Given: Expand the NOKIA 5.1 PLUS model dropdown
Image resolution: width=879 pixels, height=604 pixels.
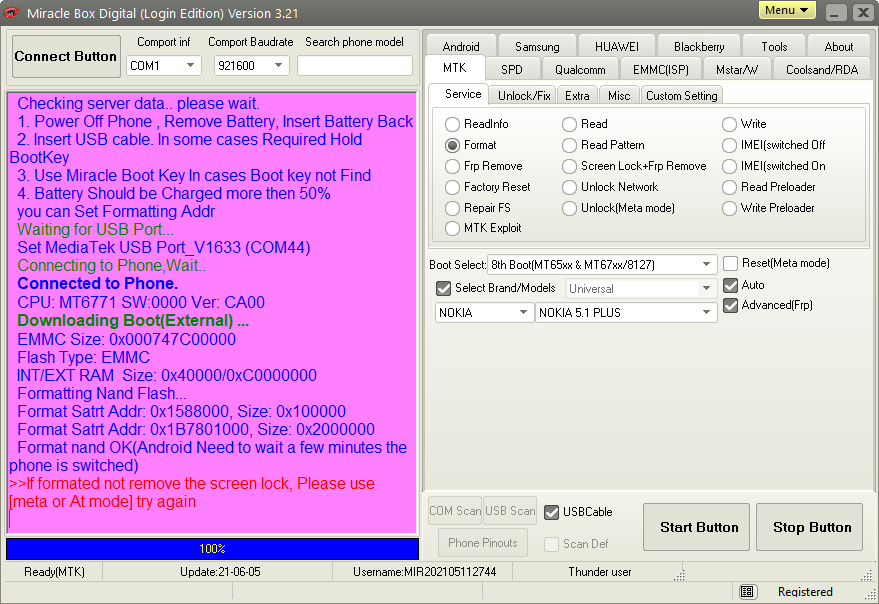Looking at the screenshot, I should [626, 312].
